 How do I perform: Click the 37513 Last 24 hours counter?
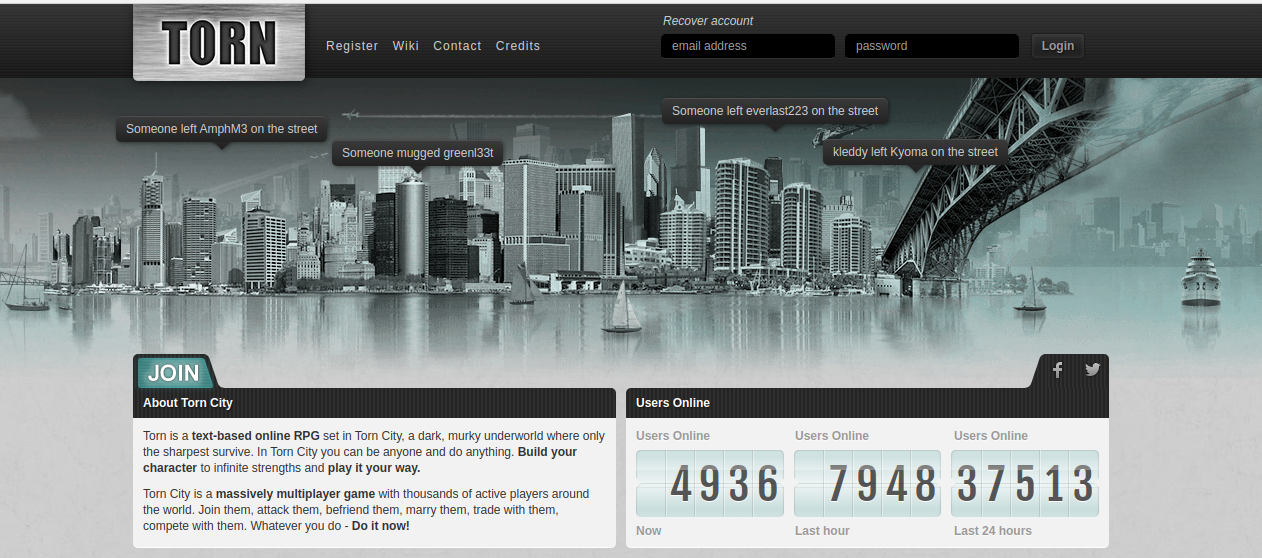point(1025,484)
